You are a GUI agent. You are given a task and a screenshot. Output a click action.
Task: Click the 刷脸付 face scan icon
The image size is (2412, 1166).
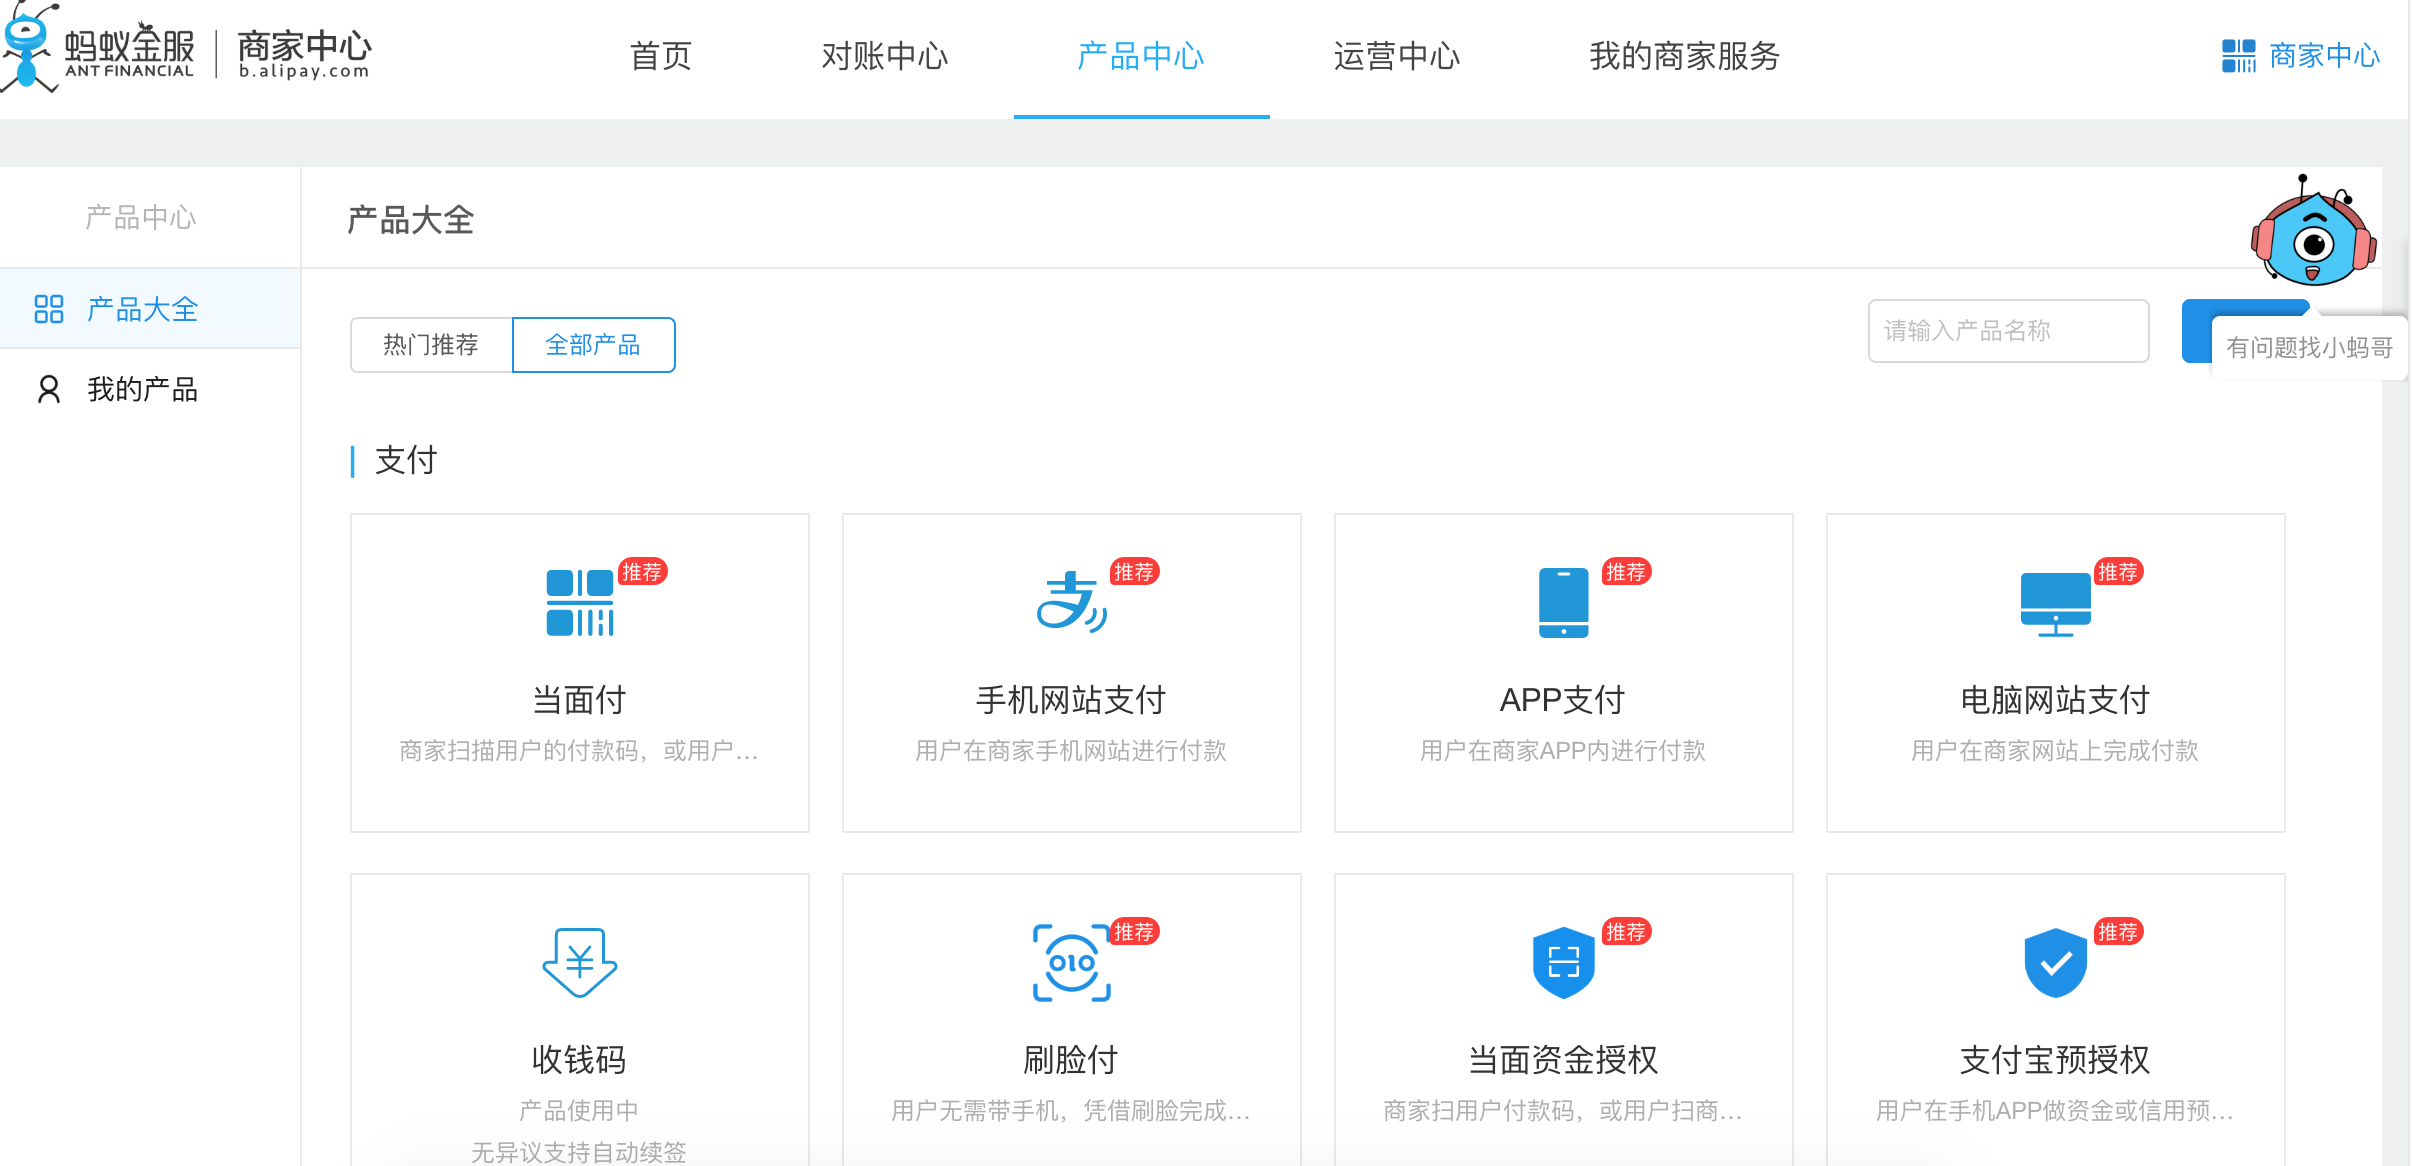click(x=1071, y=962)
